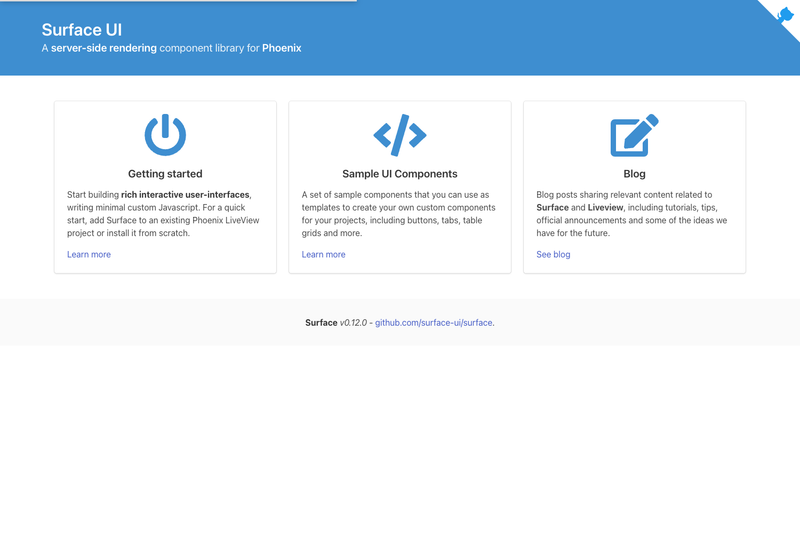Screen dimensions: 800x533
Task: Click the Sample UI Components description paragraph
Action: [x=398, y=214]
